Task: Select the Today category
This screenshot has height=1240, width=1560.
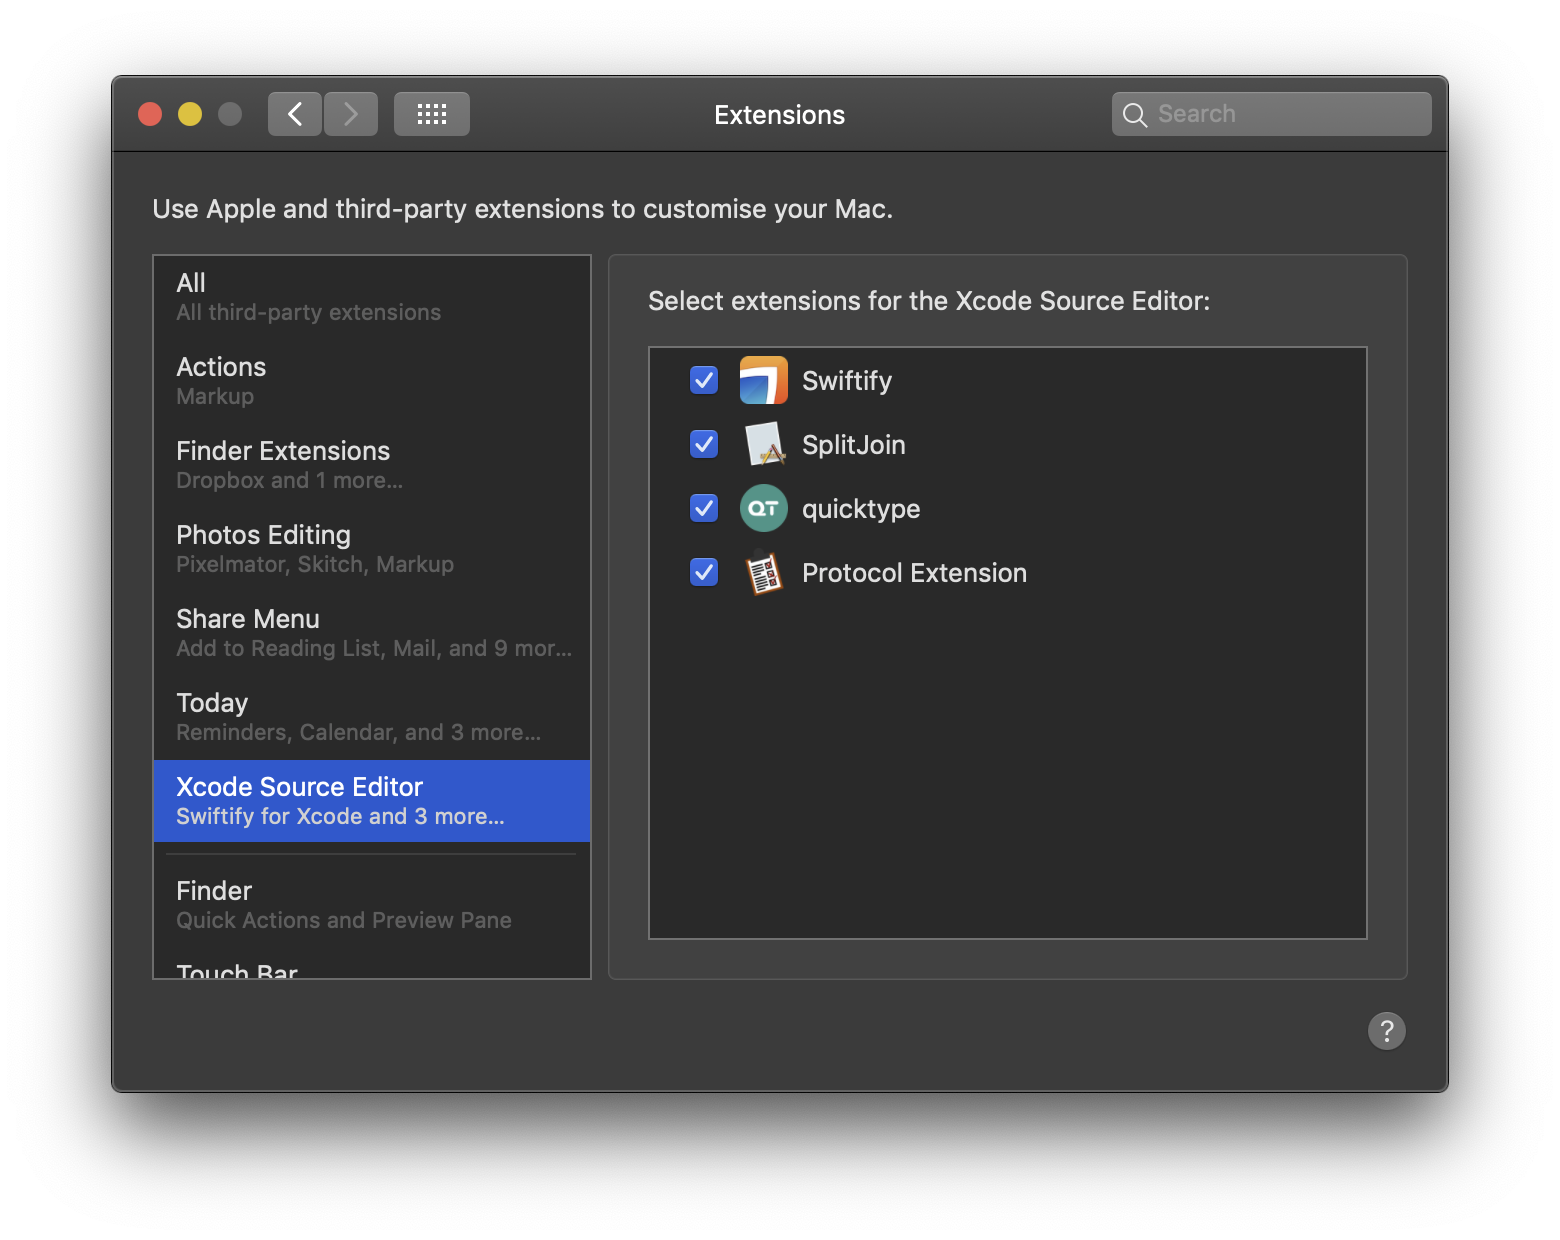Action: pyautogui.click(x=372, y=717)
